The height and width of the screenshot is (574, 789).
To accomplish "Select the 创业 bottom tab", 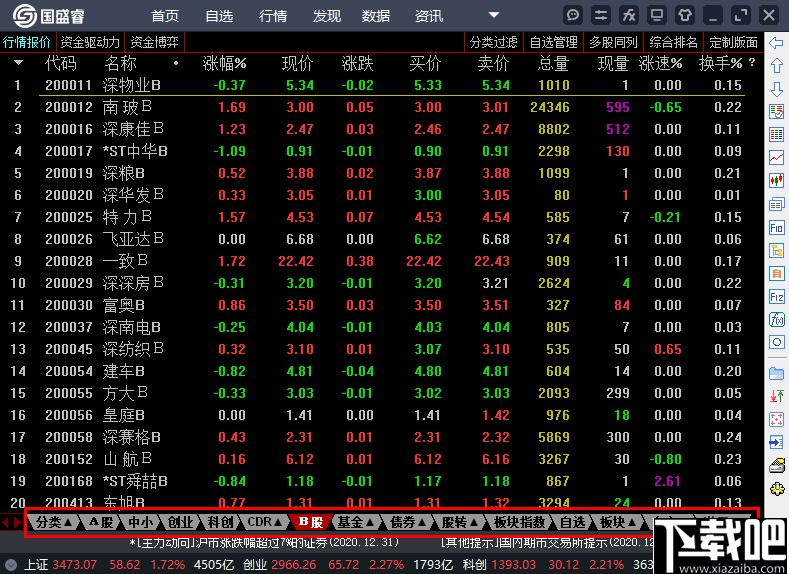I will point(181,522).
